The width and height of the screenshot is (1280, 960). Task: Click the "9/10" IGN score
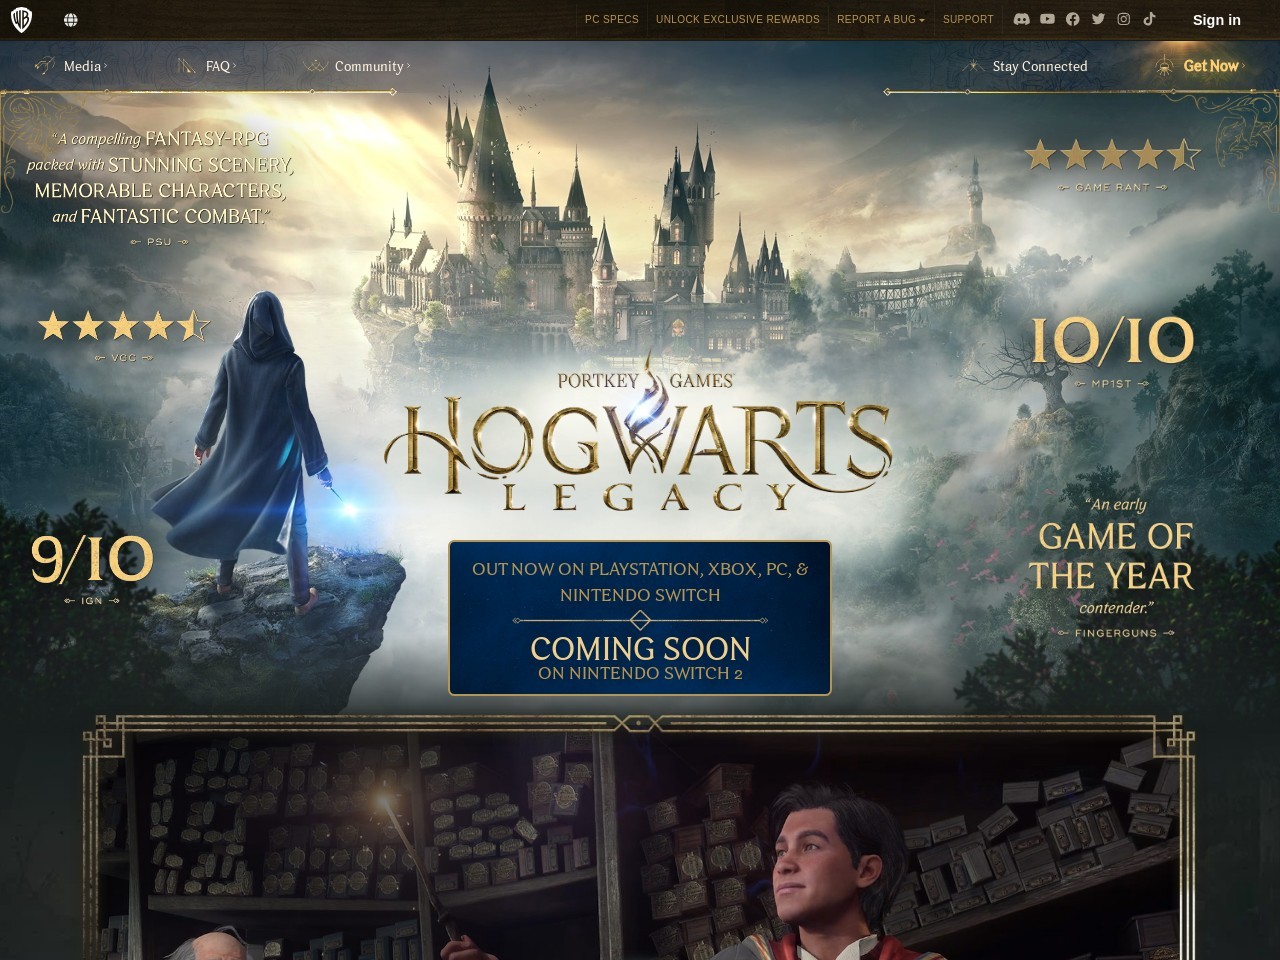92,558
